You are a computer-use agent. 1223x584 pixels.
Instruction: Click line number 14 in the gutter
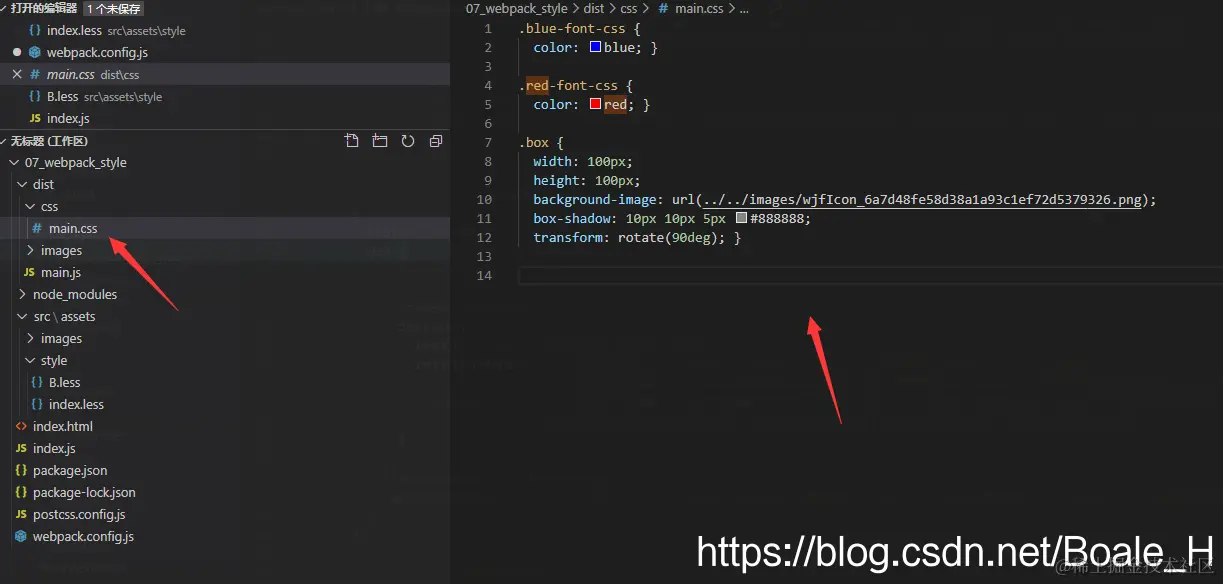click(485, 275)
